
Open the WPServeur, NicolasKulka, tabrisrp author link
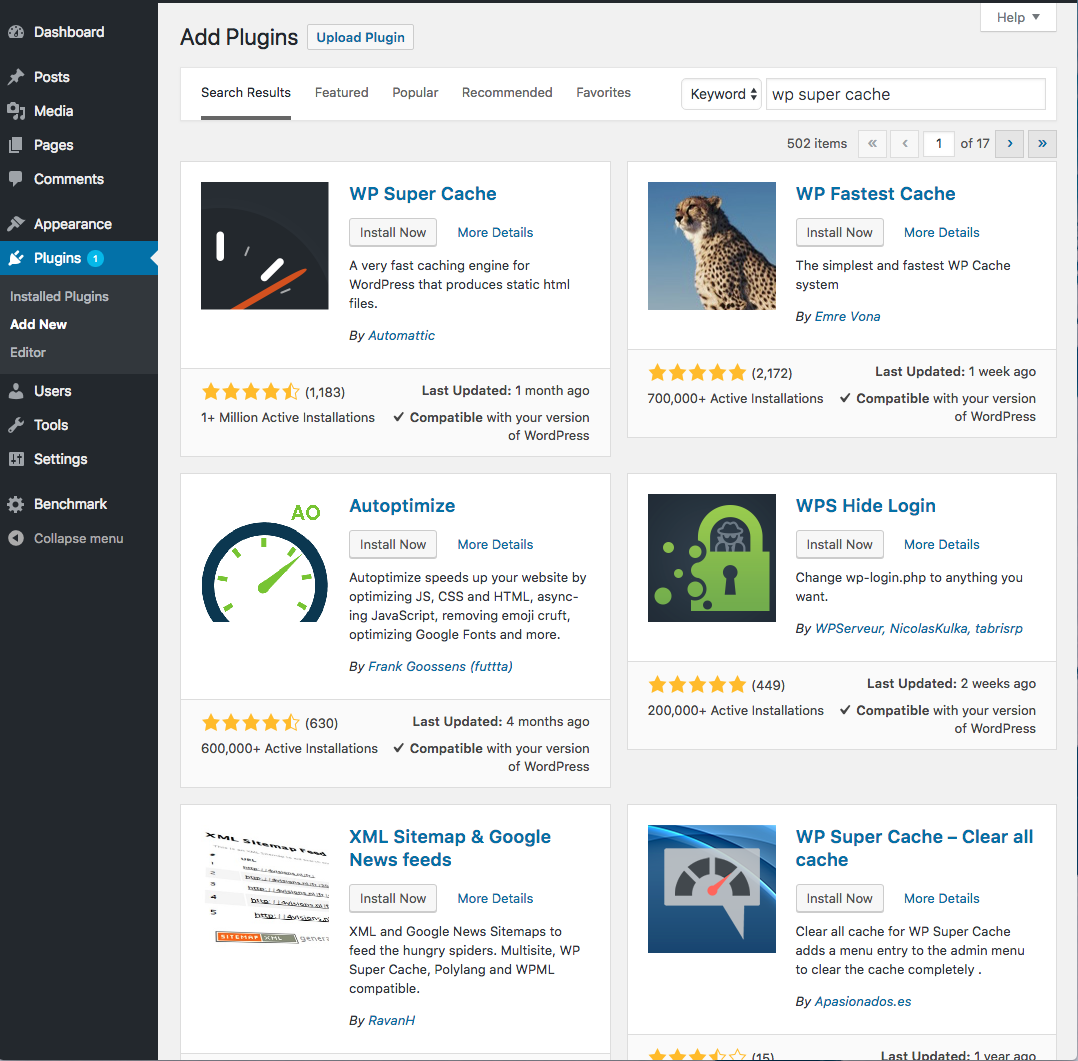click(x=918, y=628)
